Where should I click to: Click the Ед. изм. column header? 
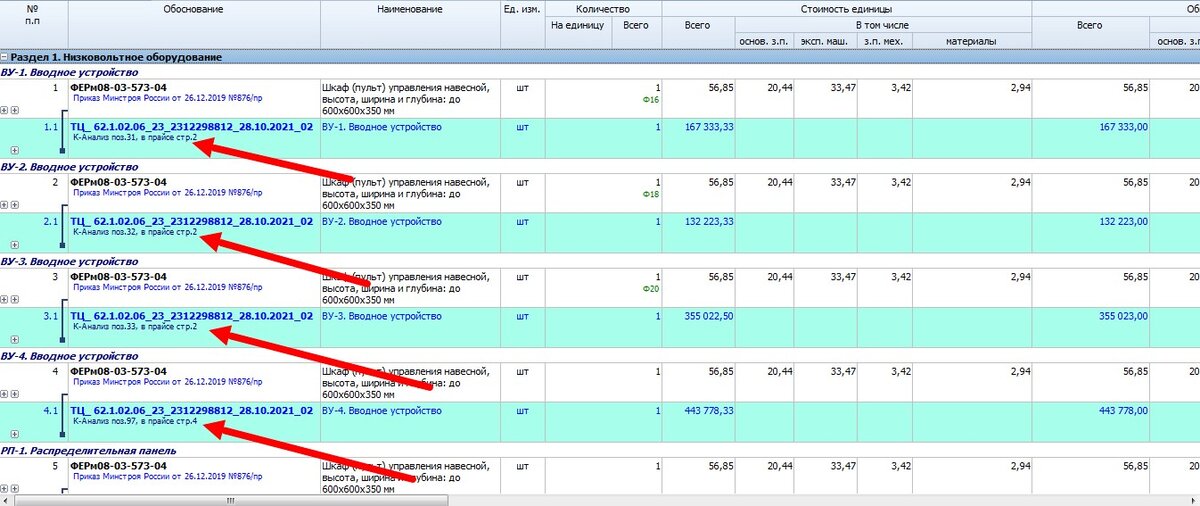523,9
